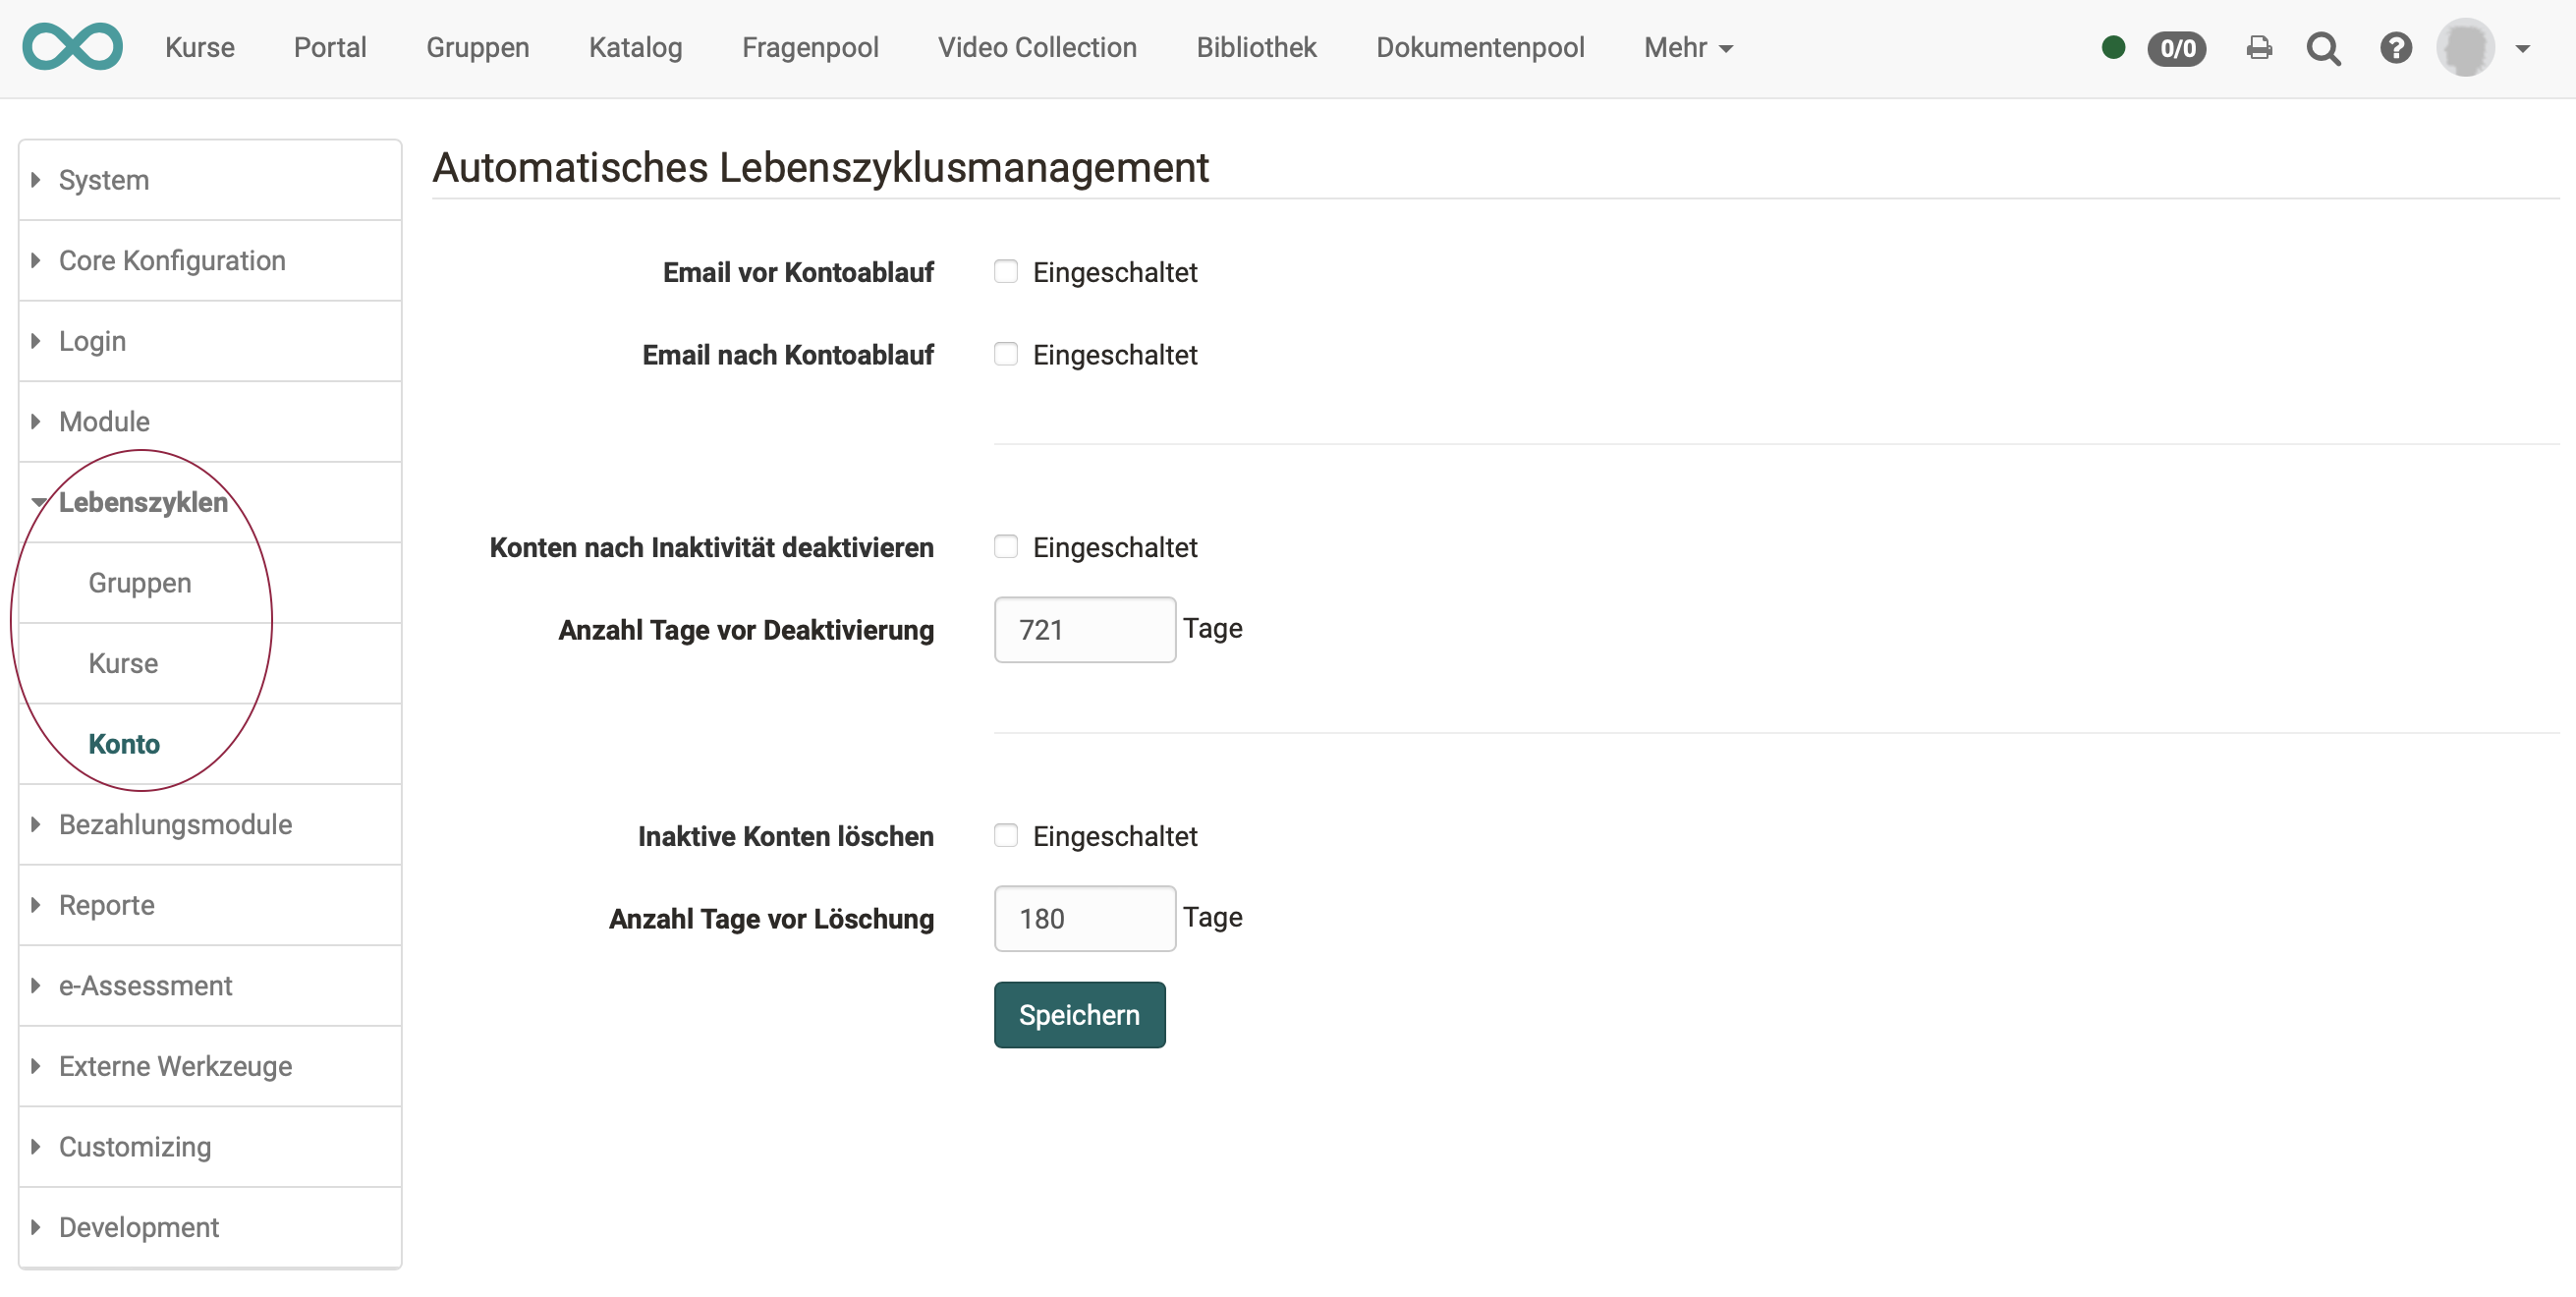Expand the e-Assessment sidebar section
This screenshot has height=1297, width=2576.
click(x=210, y=986)
